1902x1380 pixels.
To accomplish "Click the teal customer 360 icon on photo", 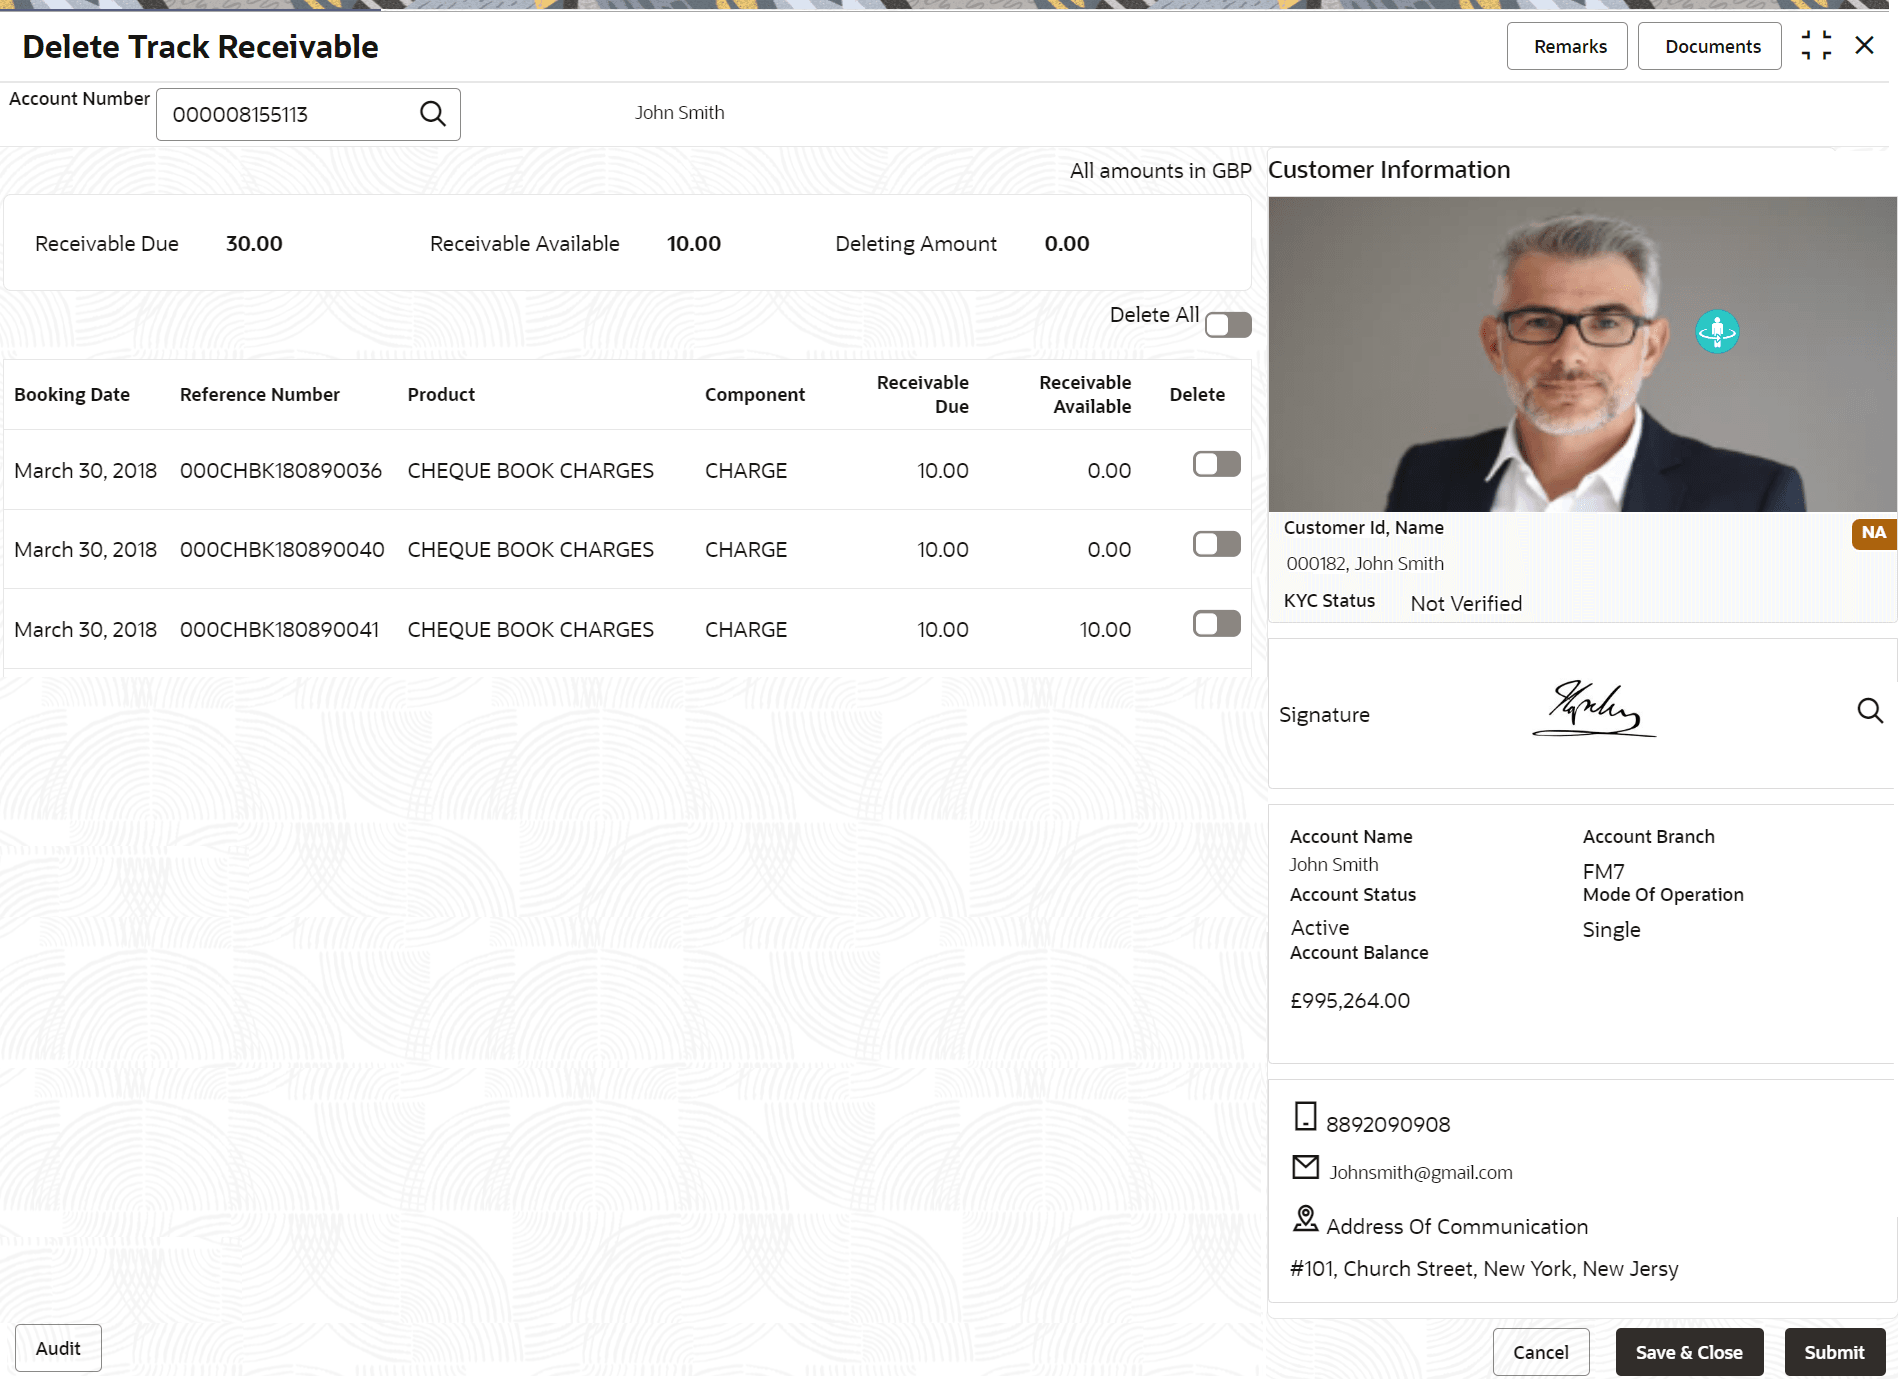I will coord(1717,331).
